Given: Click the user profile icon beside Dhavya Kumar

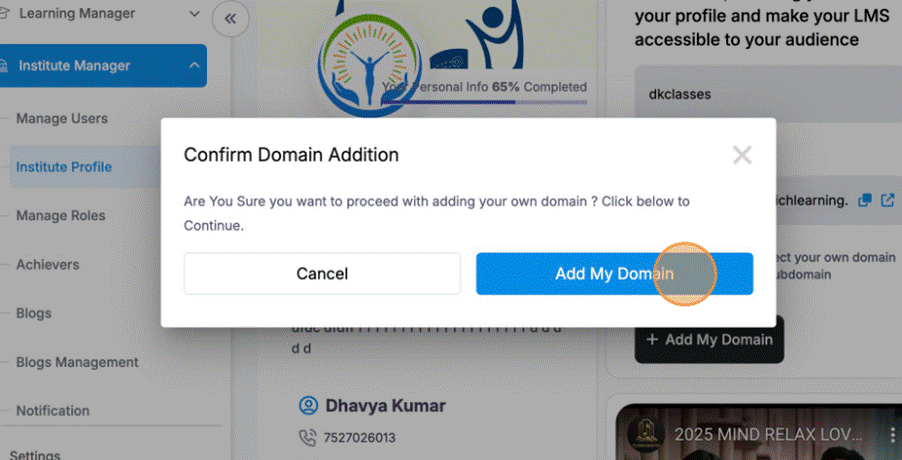Looking at the screenshot, I should click(x=308, y=406).
